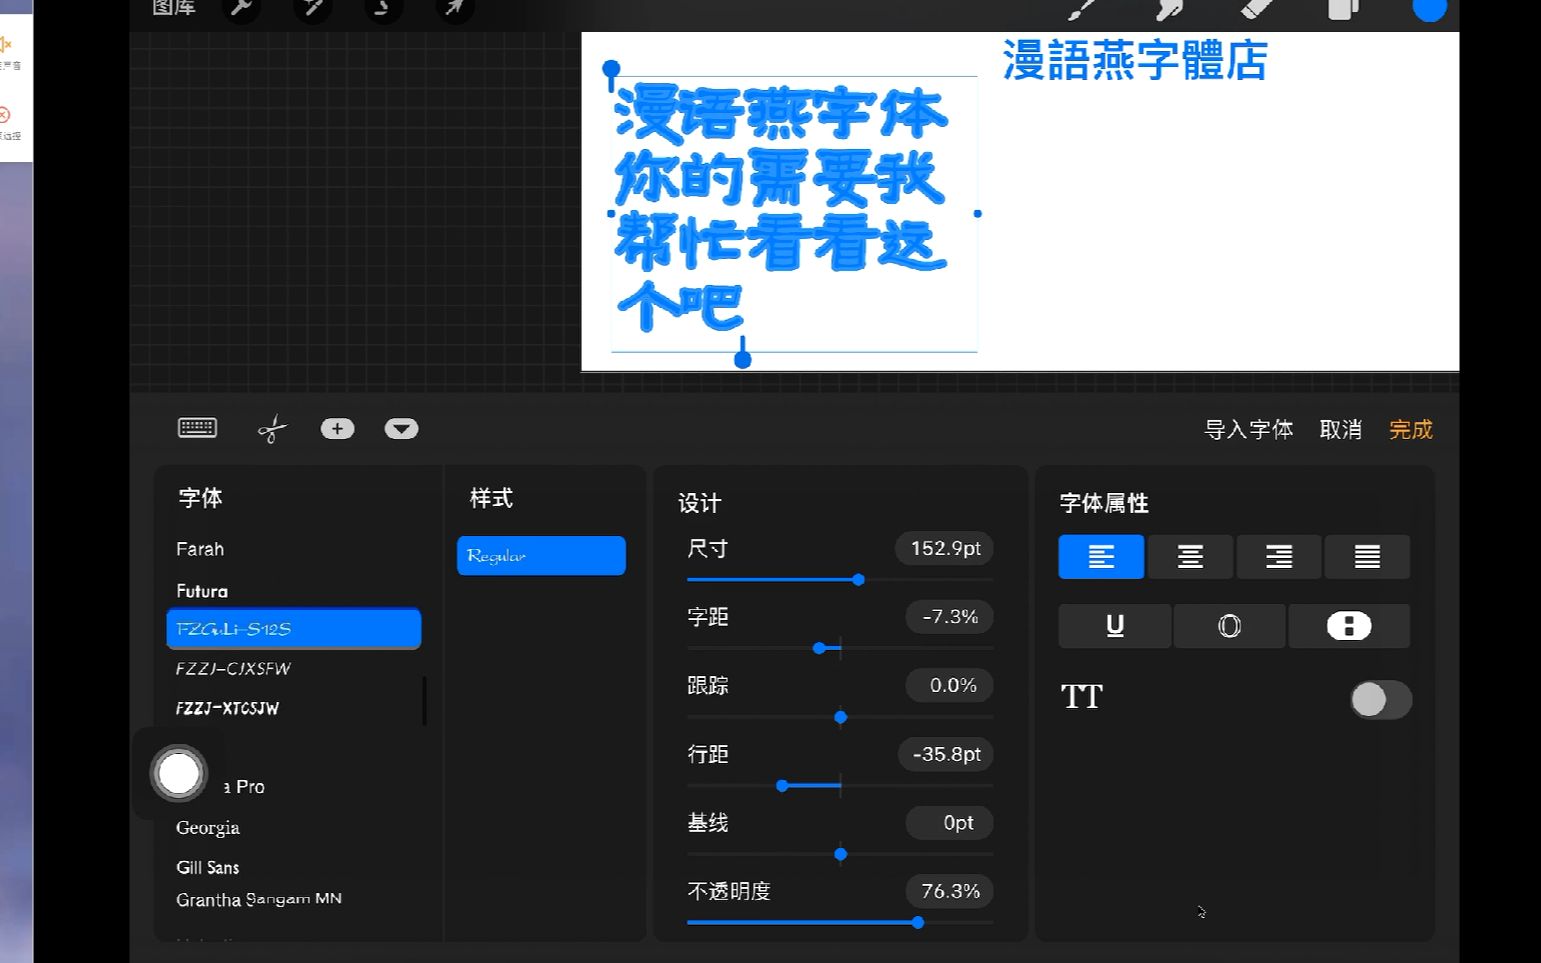The height and width of the screenshot is (963, 1541).
Task: Select the highlighted FZGuLi-S12S font
Action: pyautogui.click(x=293, y=629)
